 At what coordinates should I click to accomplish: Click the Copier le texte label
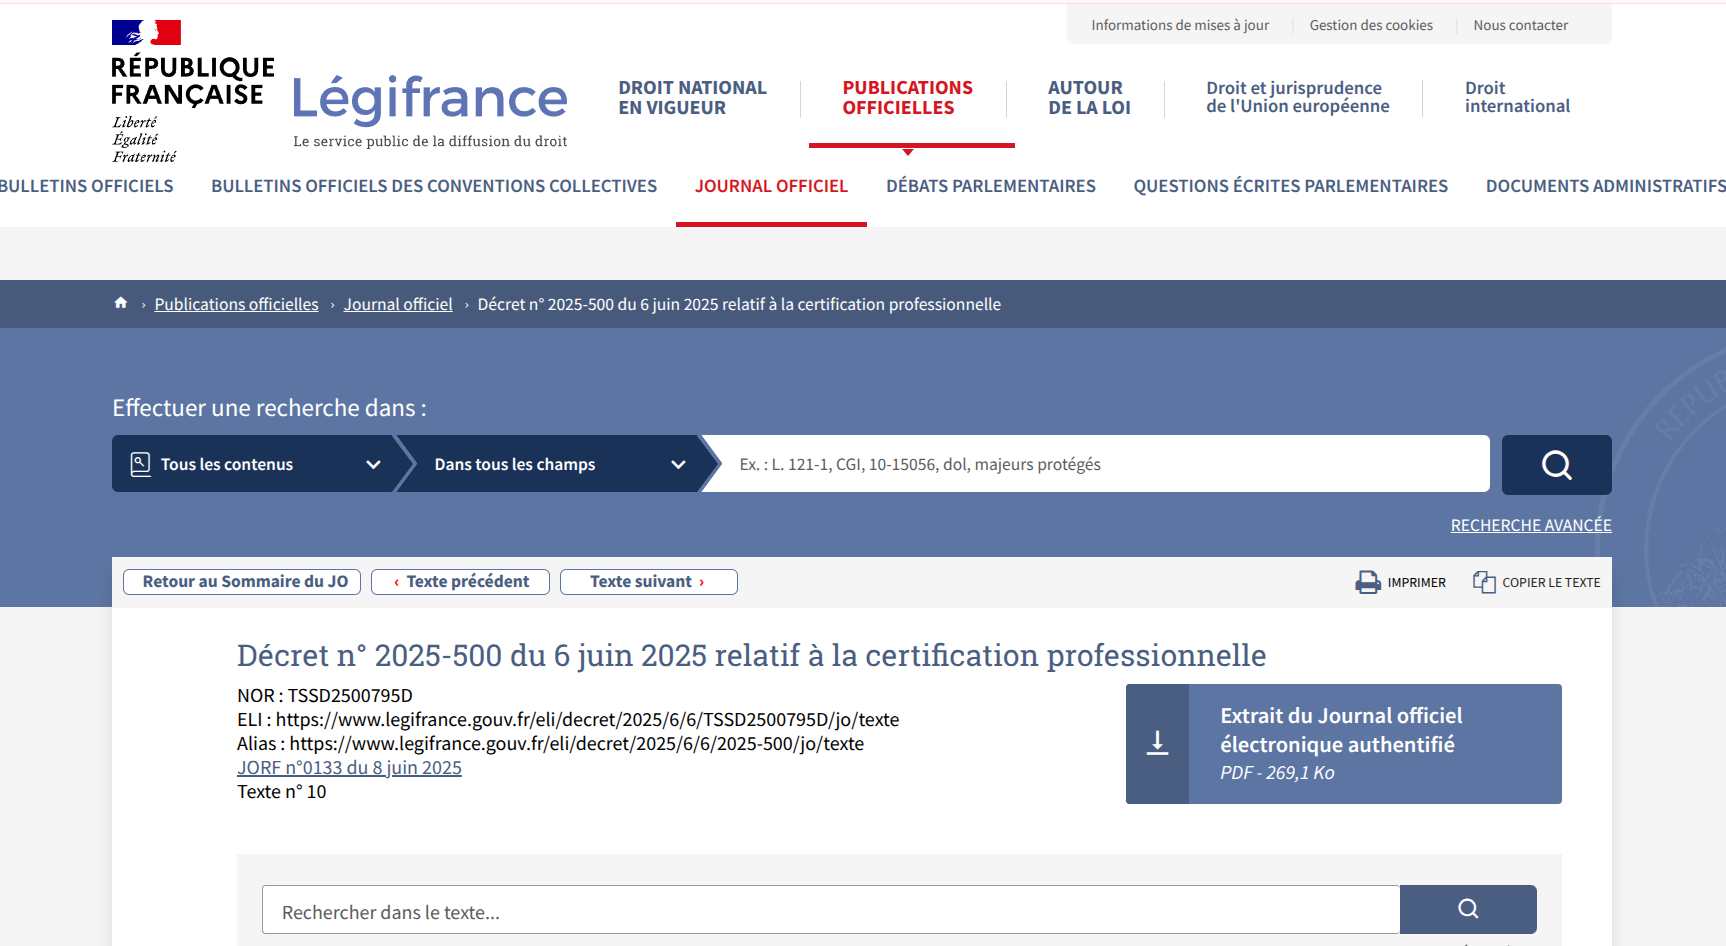(1551, 582)
